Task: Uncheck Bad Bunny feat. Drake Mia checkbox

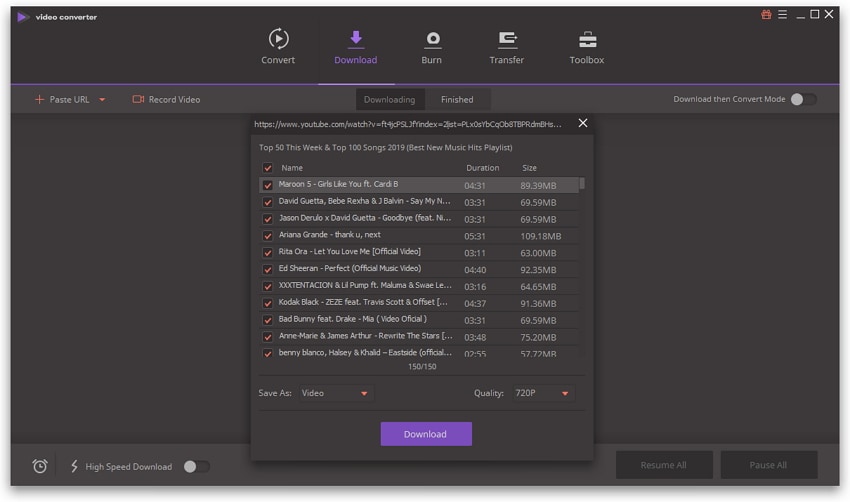Action: (x=267, y=320)
